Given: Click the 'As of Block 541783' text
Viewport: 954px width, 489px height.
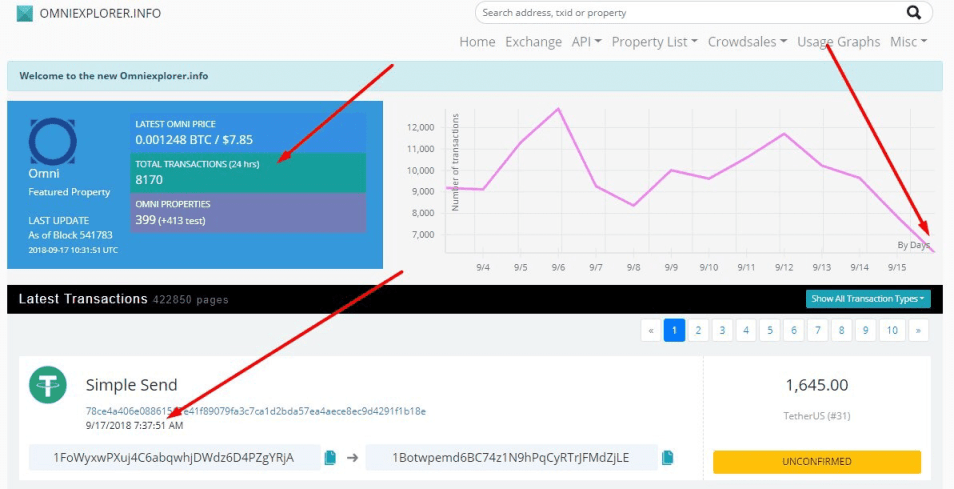Looking at the screenshot, I should [71, 235].
